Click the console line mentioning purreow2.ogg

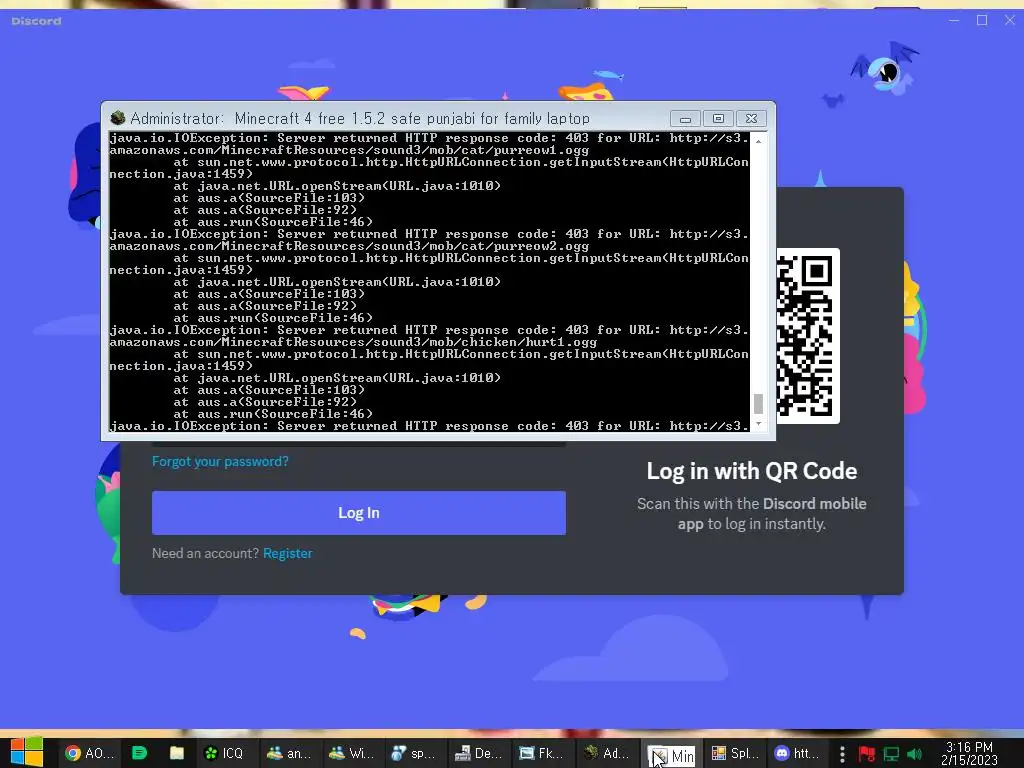(349, 246)
